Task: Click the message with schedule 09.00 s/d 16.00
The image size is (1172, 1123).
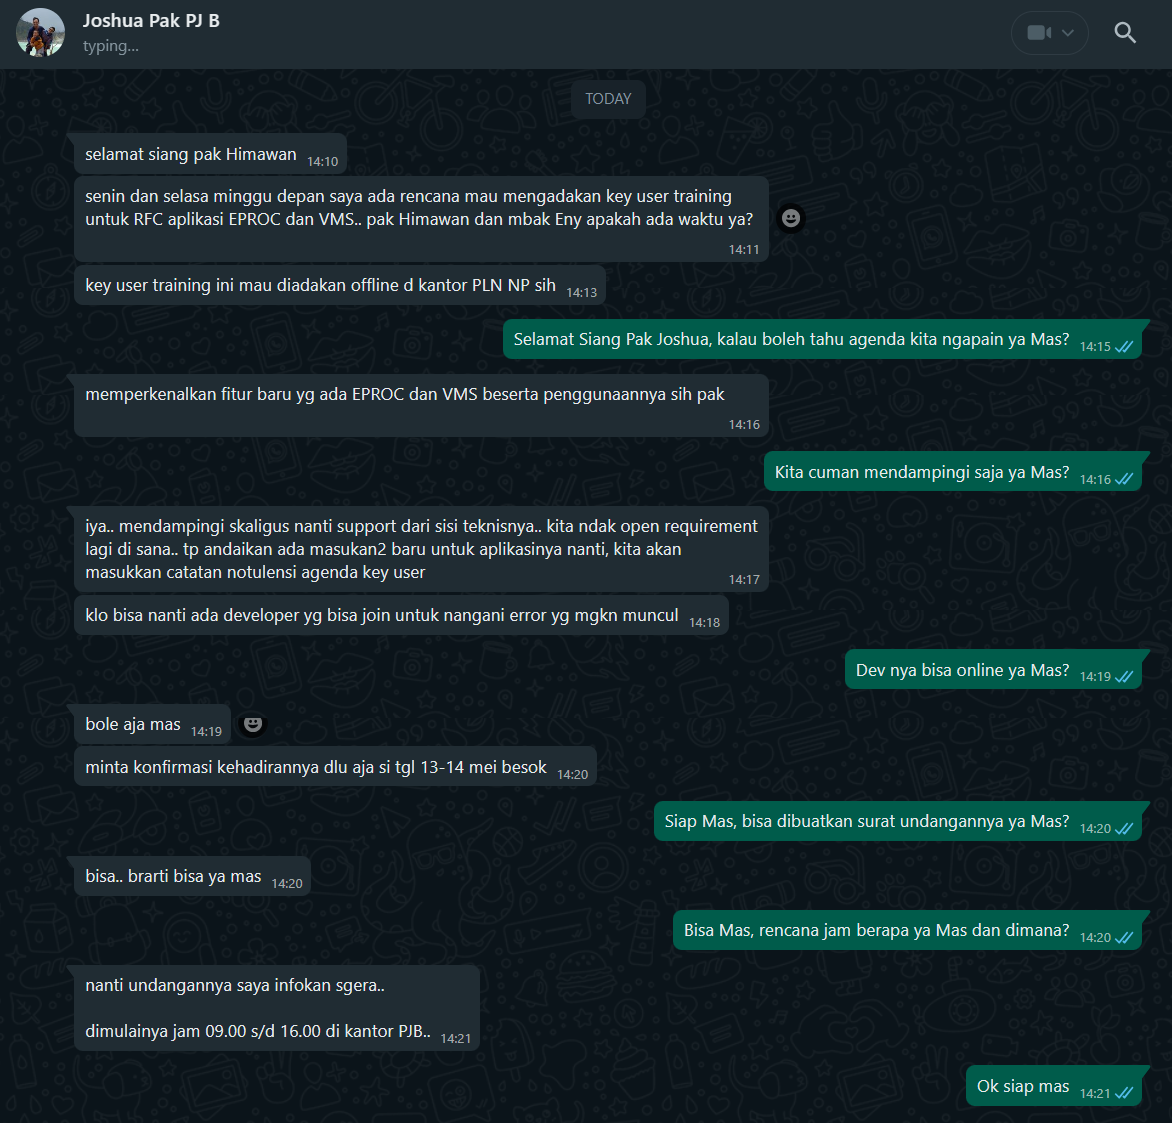Action: (x=258, y=1008)
